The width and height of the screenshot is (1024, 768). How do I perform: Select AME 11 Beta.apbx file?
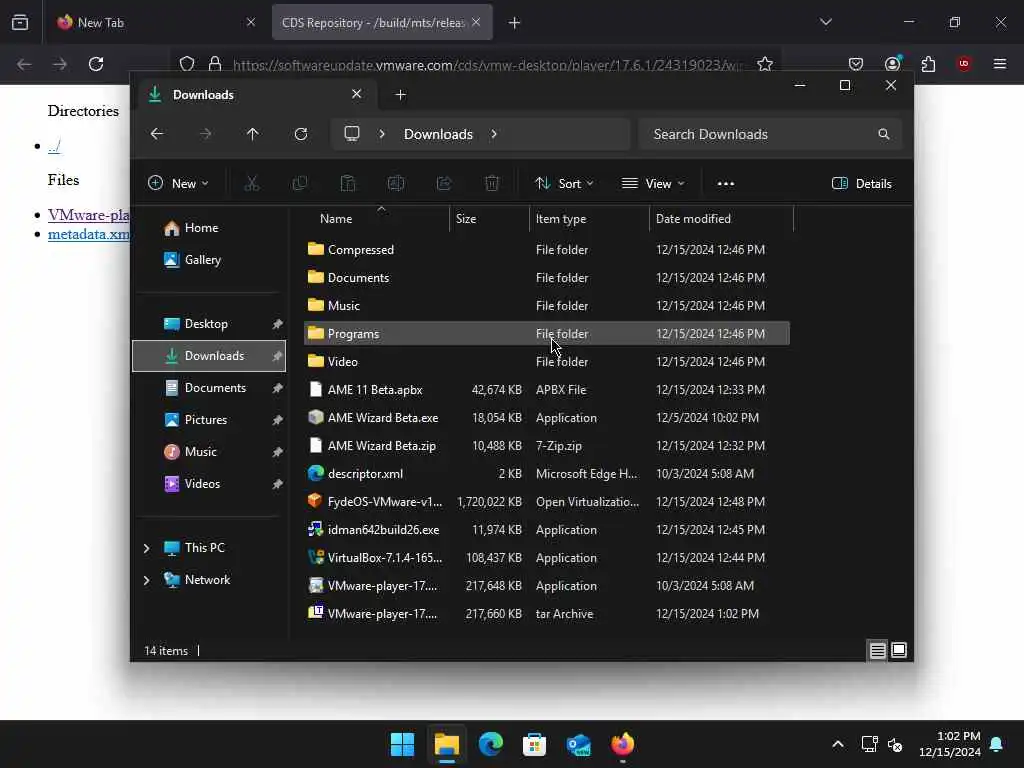click(x=547, y=389)
